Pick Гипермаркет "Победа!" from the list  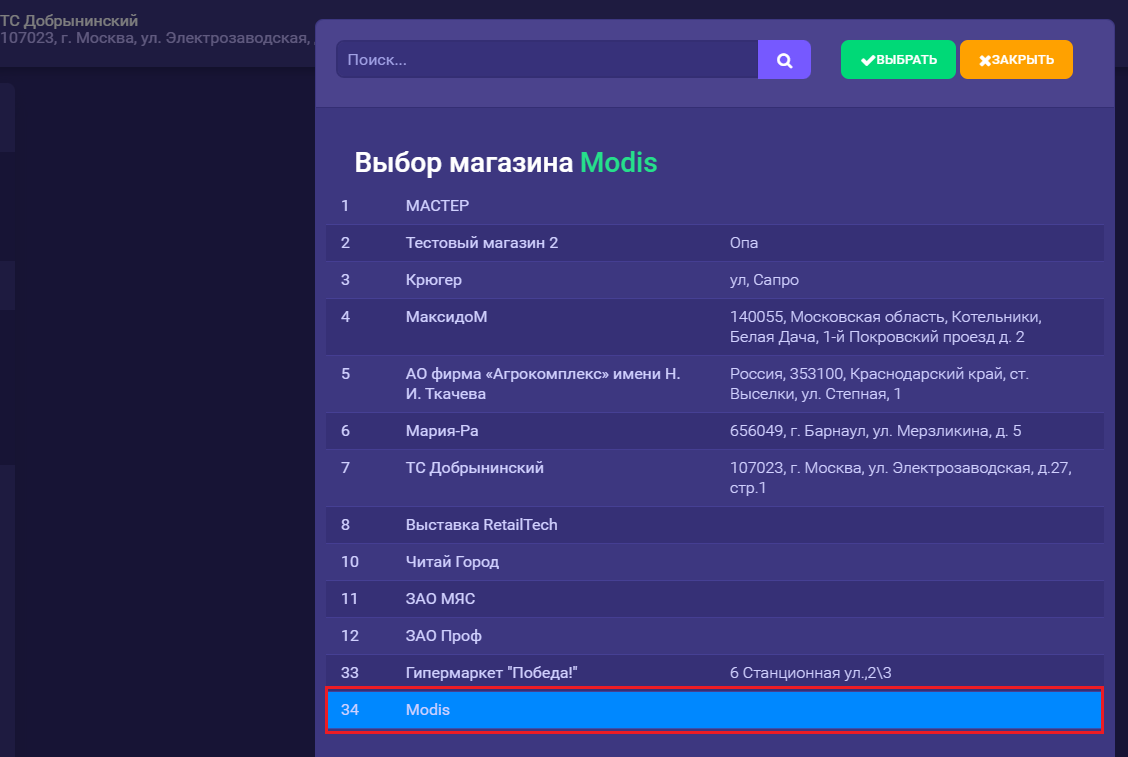tap(714, 673)
